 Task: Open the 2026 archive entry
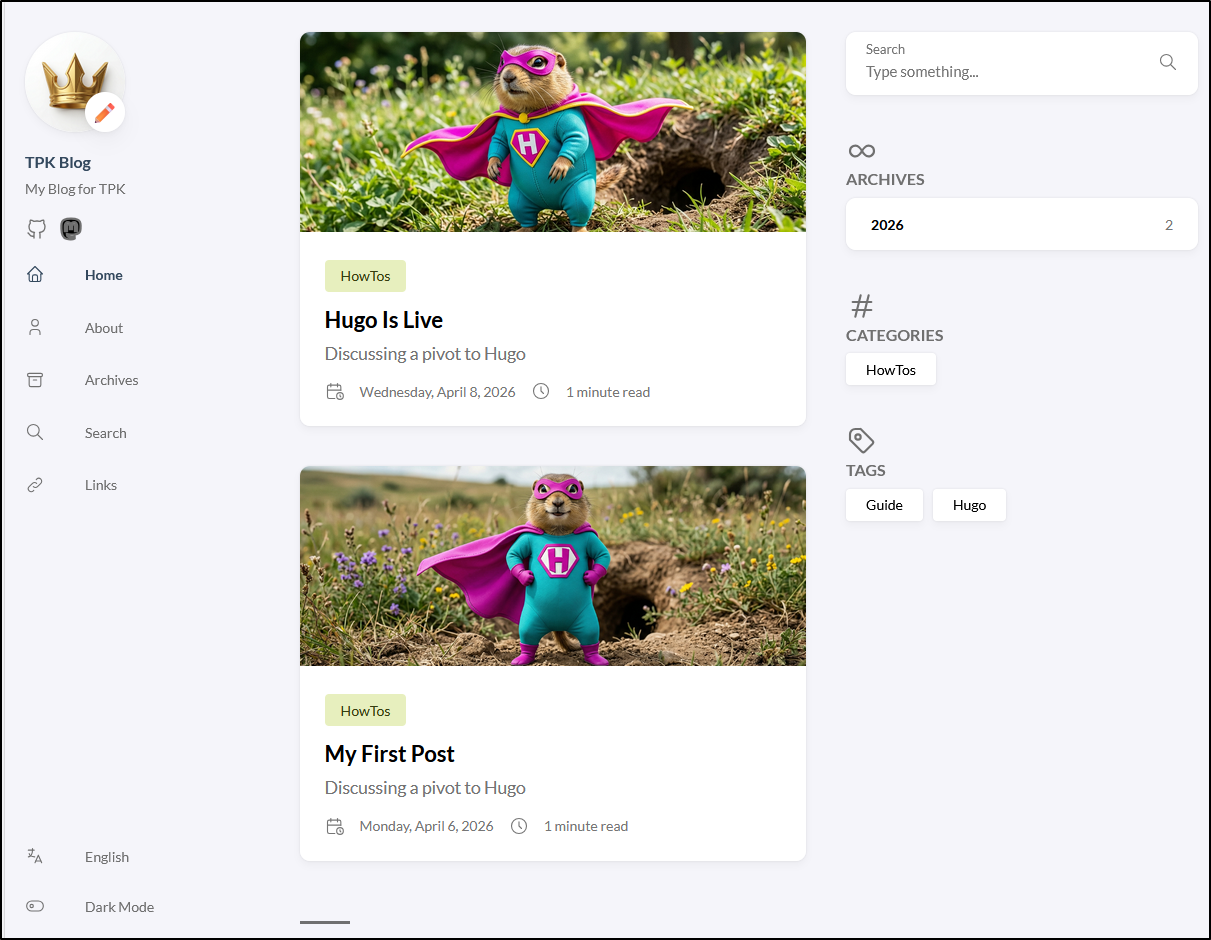pyautogui.click(x=1021, y=225)
